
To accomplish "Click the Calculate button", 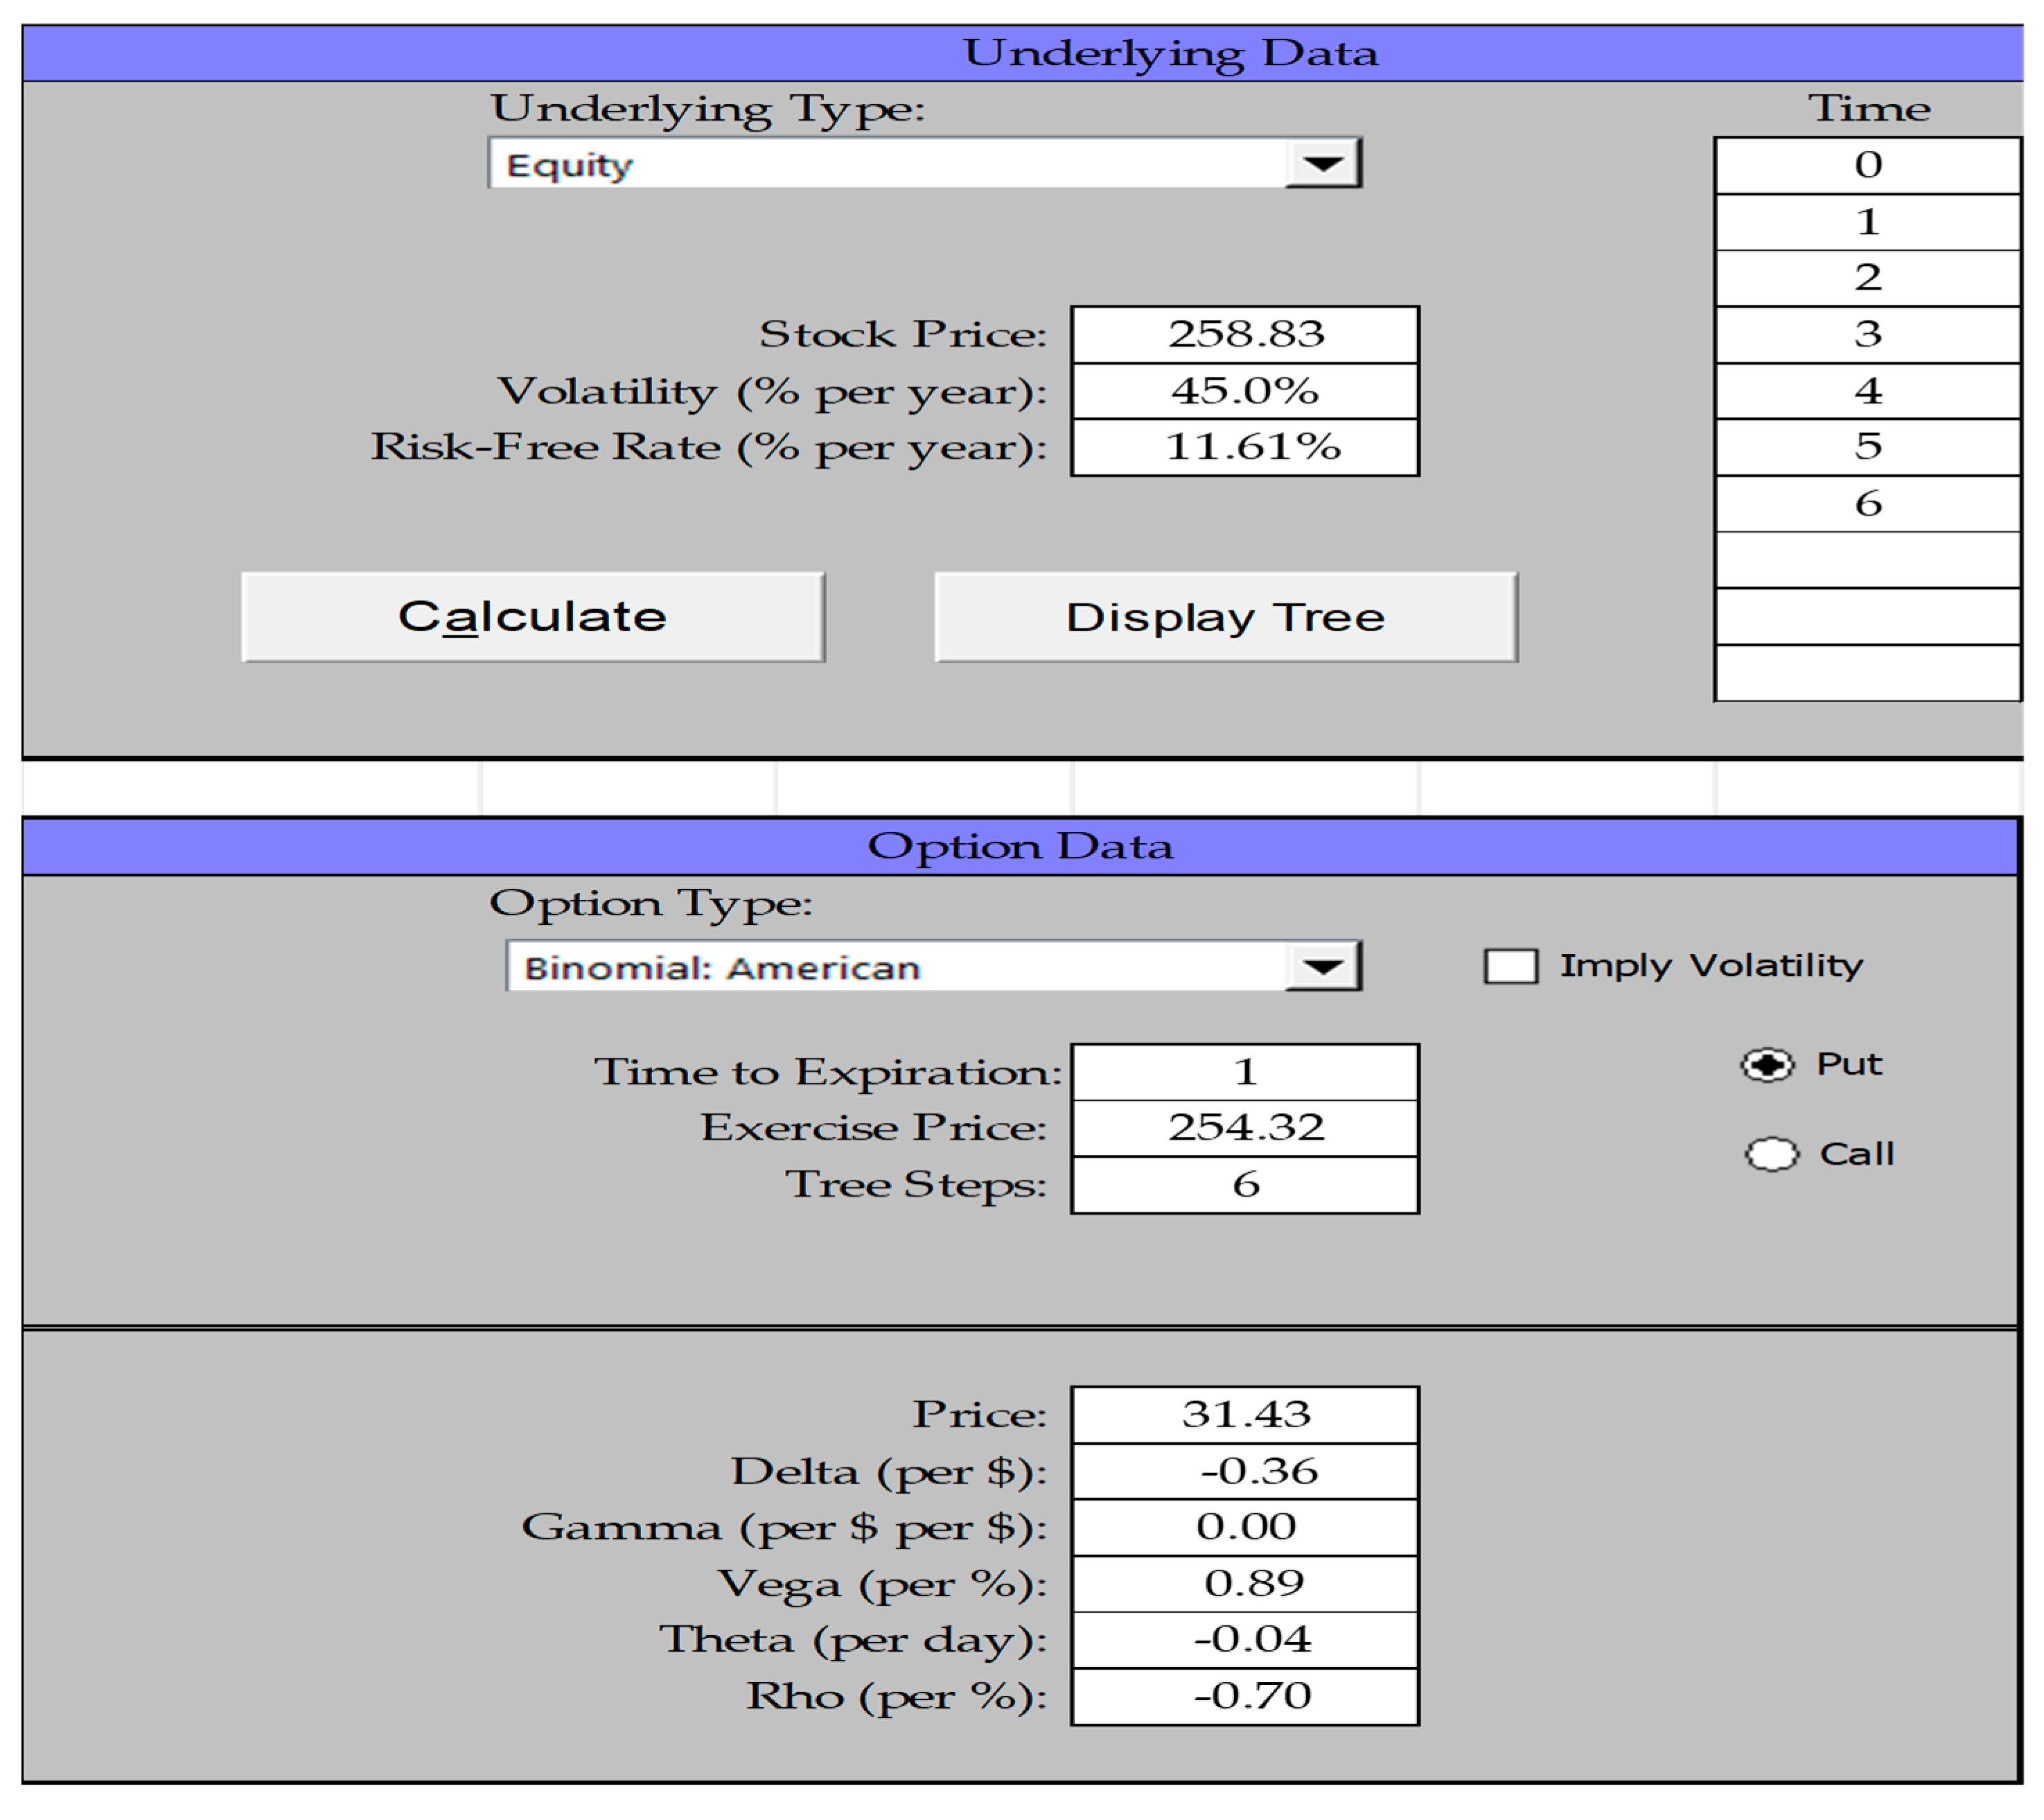I will (x=532, y=617).
